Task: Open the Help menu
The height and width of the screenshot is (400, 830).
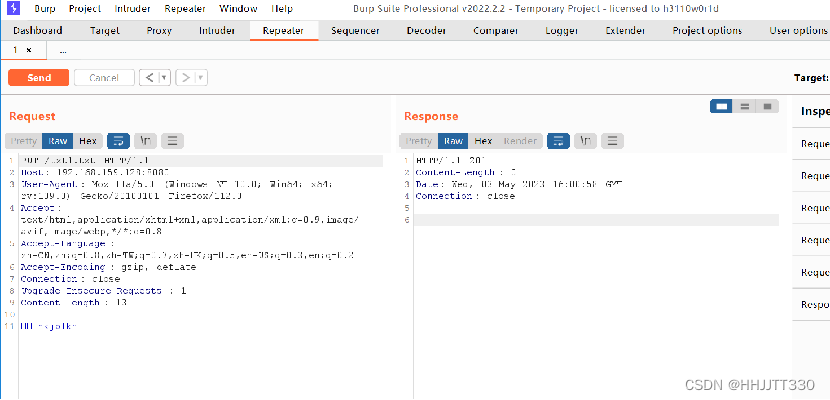Action: coord(282,8)
